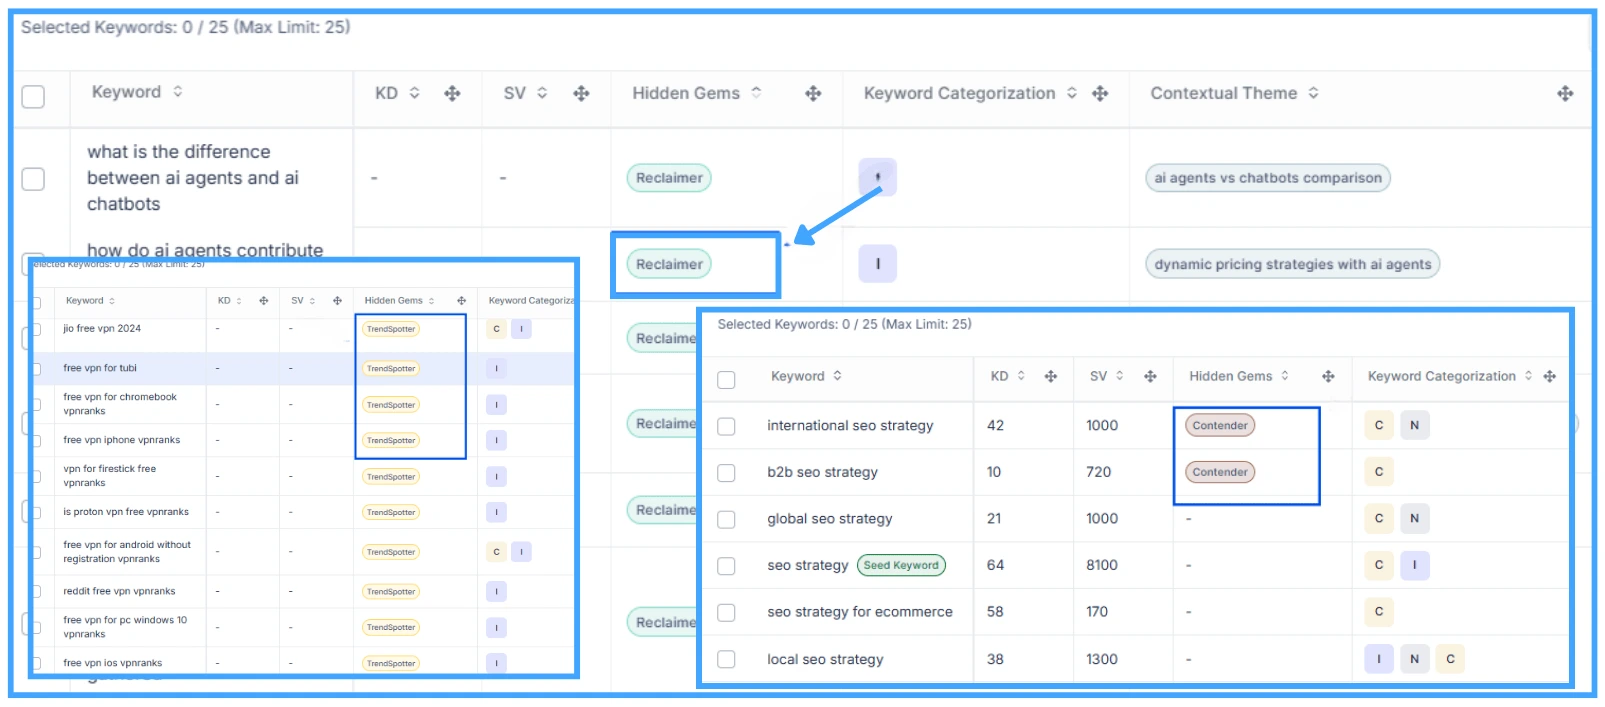The image size is (1605, 707).
Task: Click the keyword 'seo strategy for ecommerce'
Action: [860, 612]
